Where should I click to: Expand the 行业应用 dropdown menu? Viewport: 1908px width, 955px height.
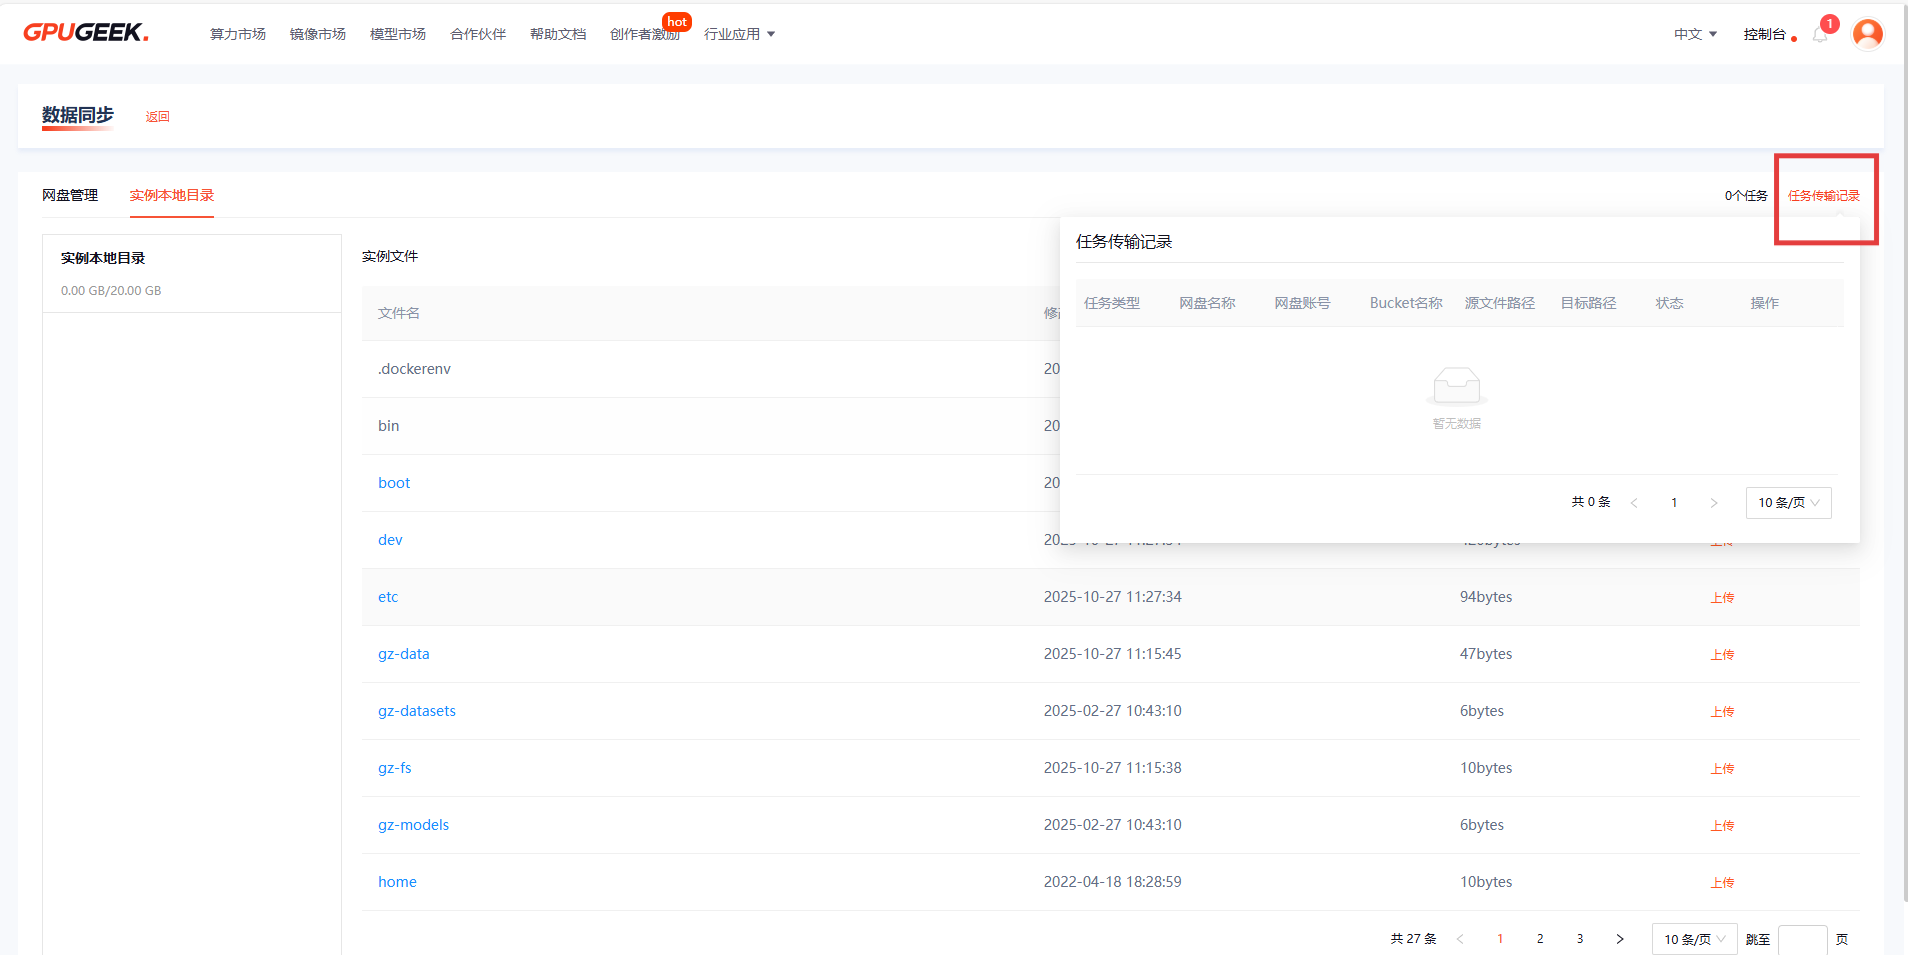tap(739, 34)
